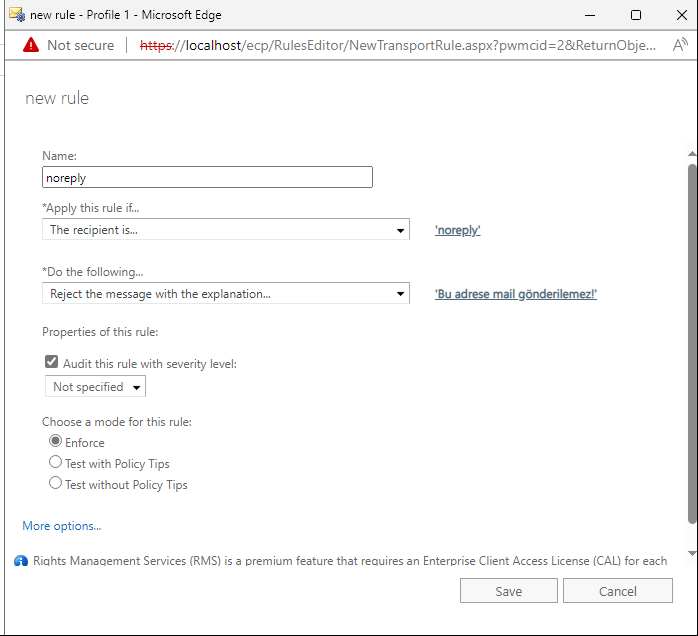Click the blue info icon beside Rights Management text
The height and width of the screenshot is (636, 698).
point(20,561)
